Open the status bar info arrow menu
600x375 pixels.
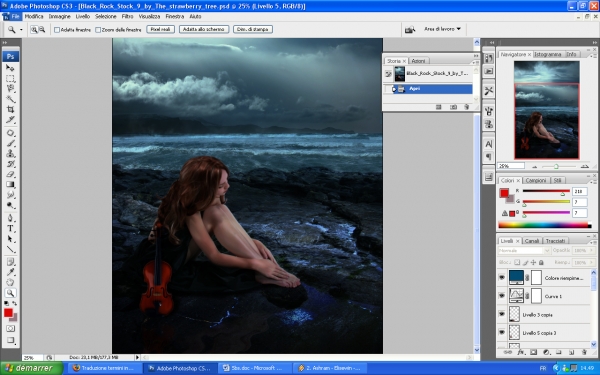tap(137, 357)
